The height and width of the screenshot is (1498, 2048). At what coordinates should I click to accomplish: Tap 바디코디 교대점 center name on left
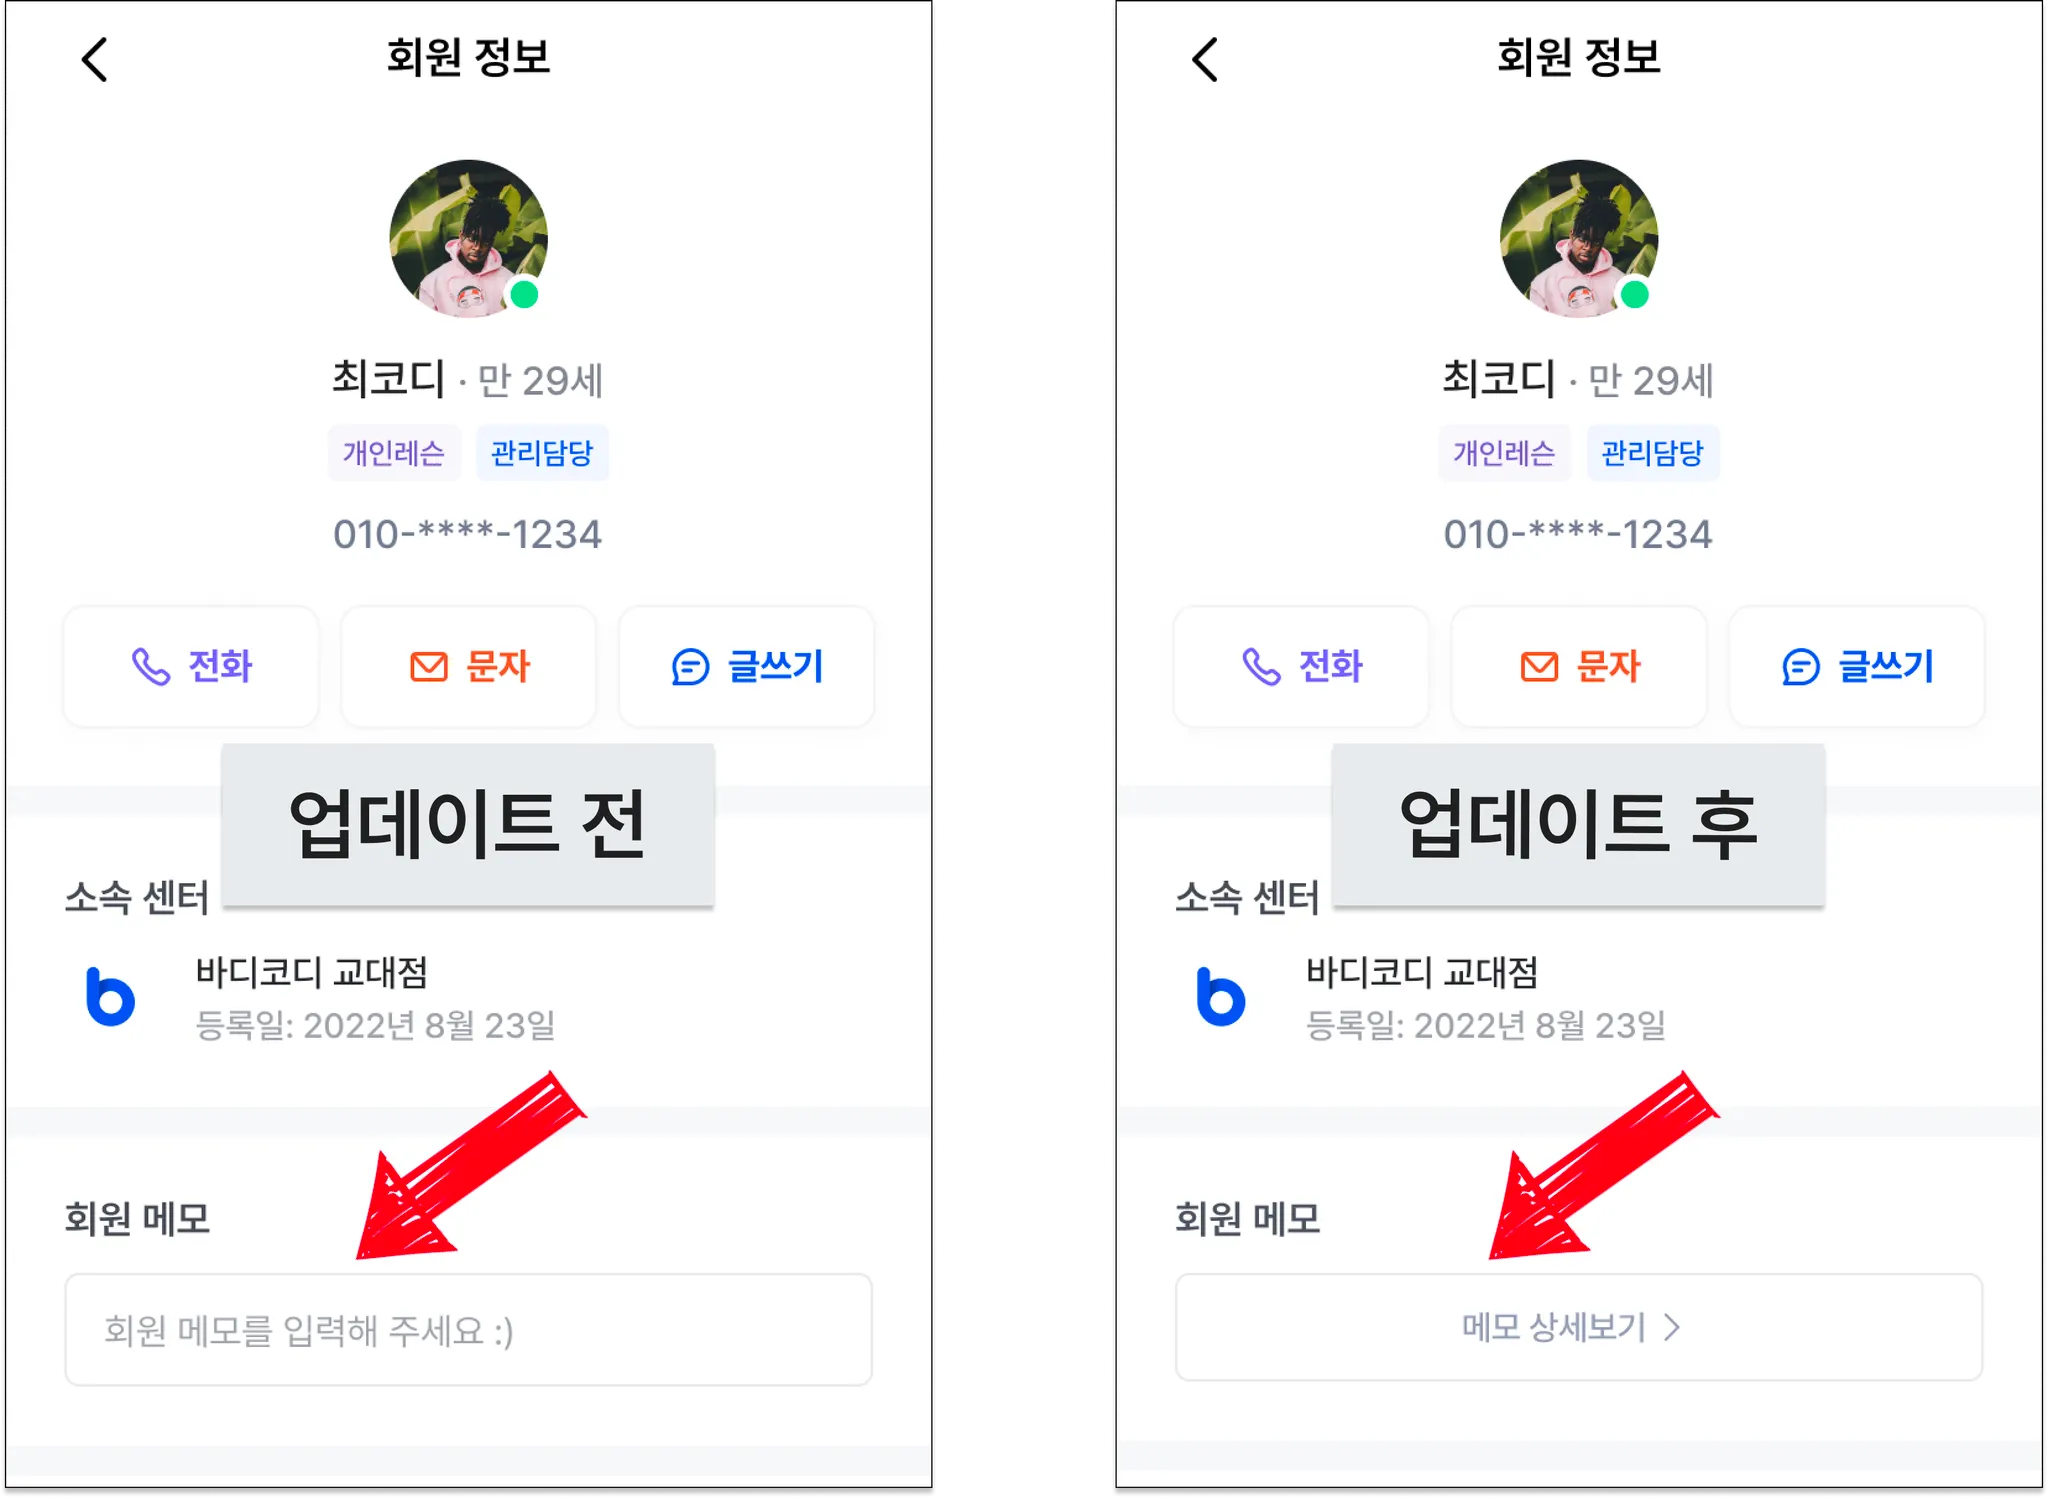311,972
